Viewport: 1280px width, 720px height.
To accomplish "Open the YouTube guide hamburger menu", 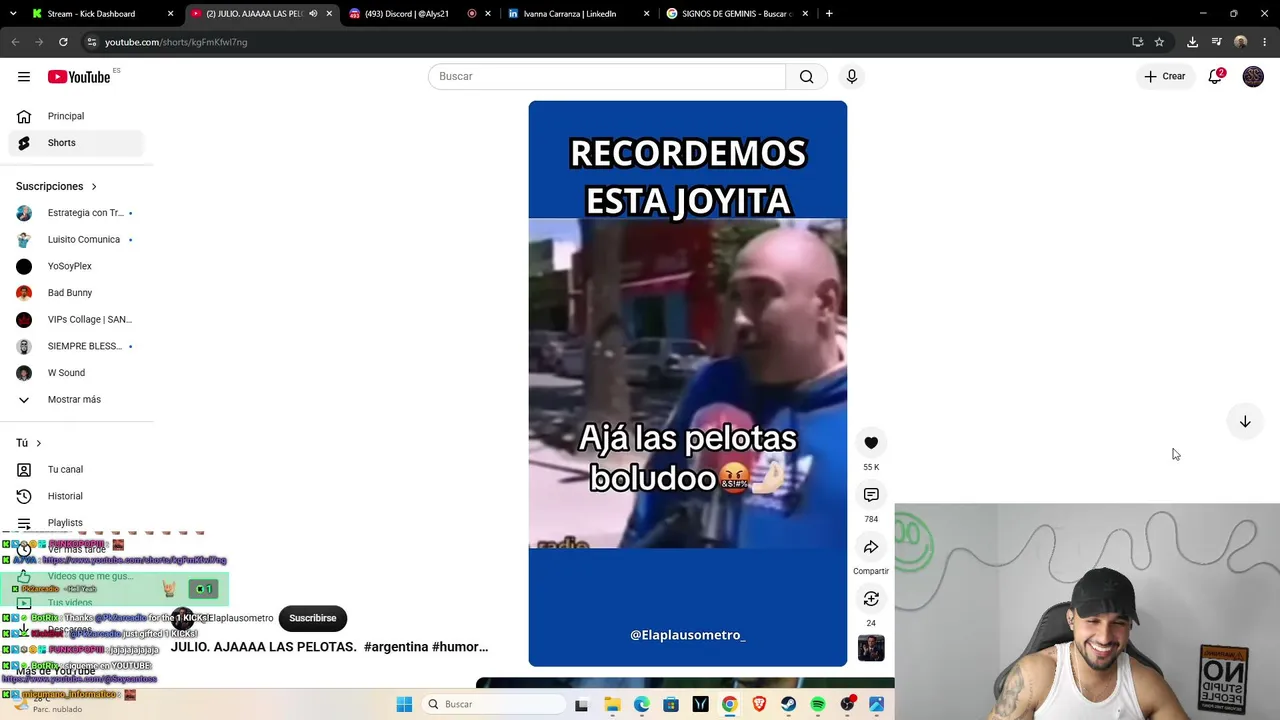I will (x=24, y=77).
